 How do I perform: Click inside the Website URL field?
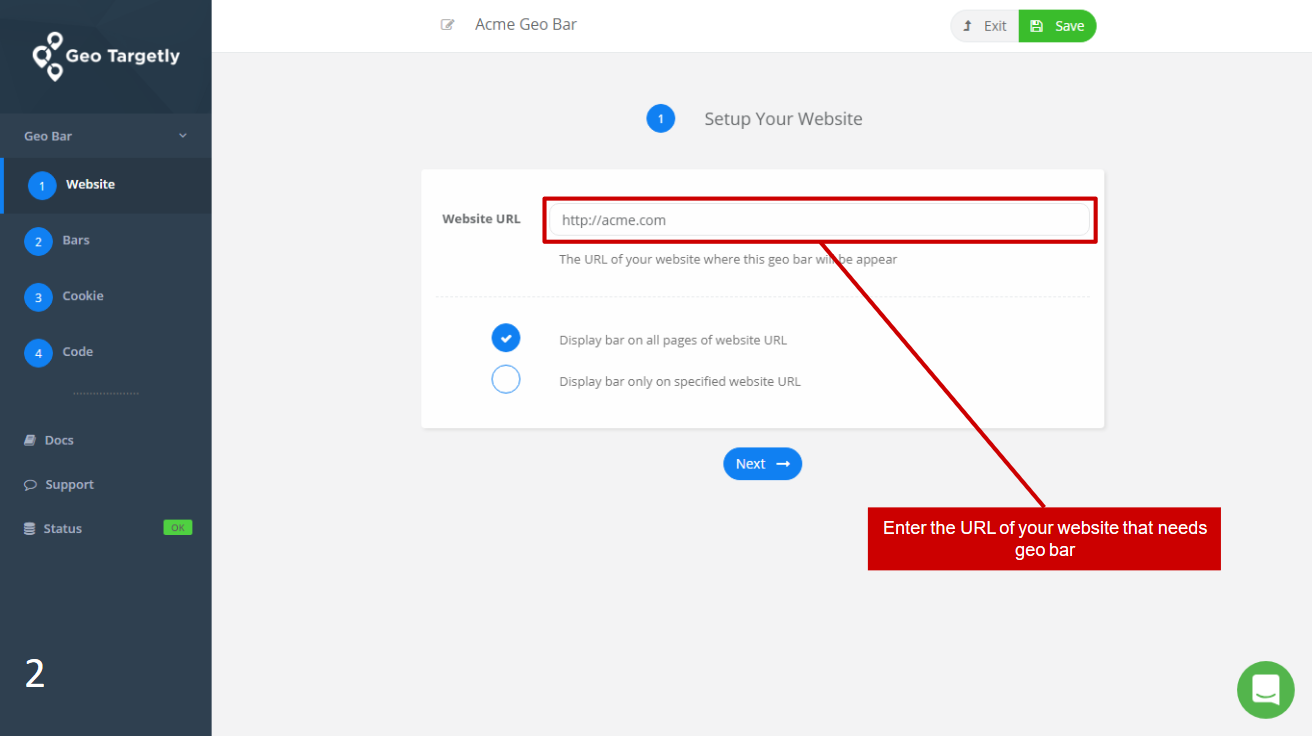point(818,219)
